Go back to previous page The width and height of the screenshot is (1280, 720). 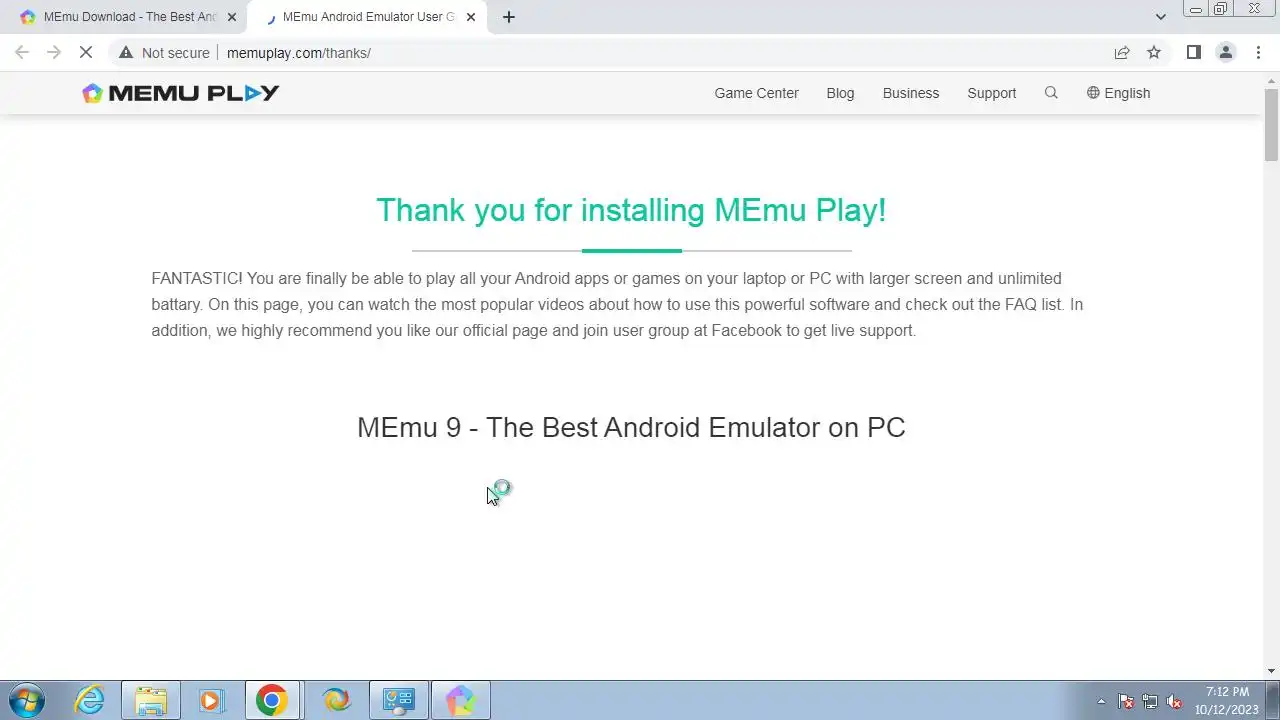tap(22, 52)
